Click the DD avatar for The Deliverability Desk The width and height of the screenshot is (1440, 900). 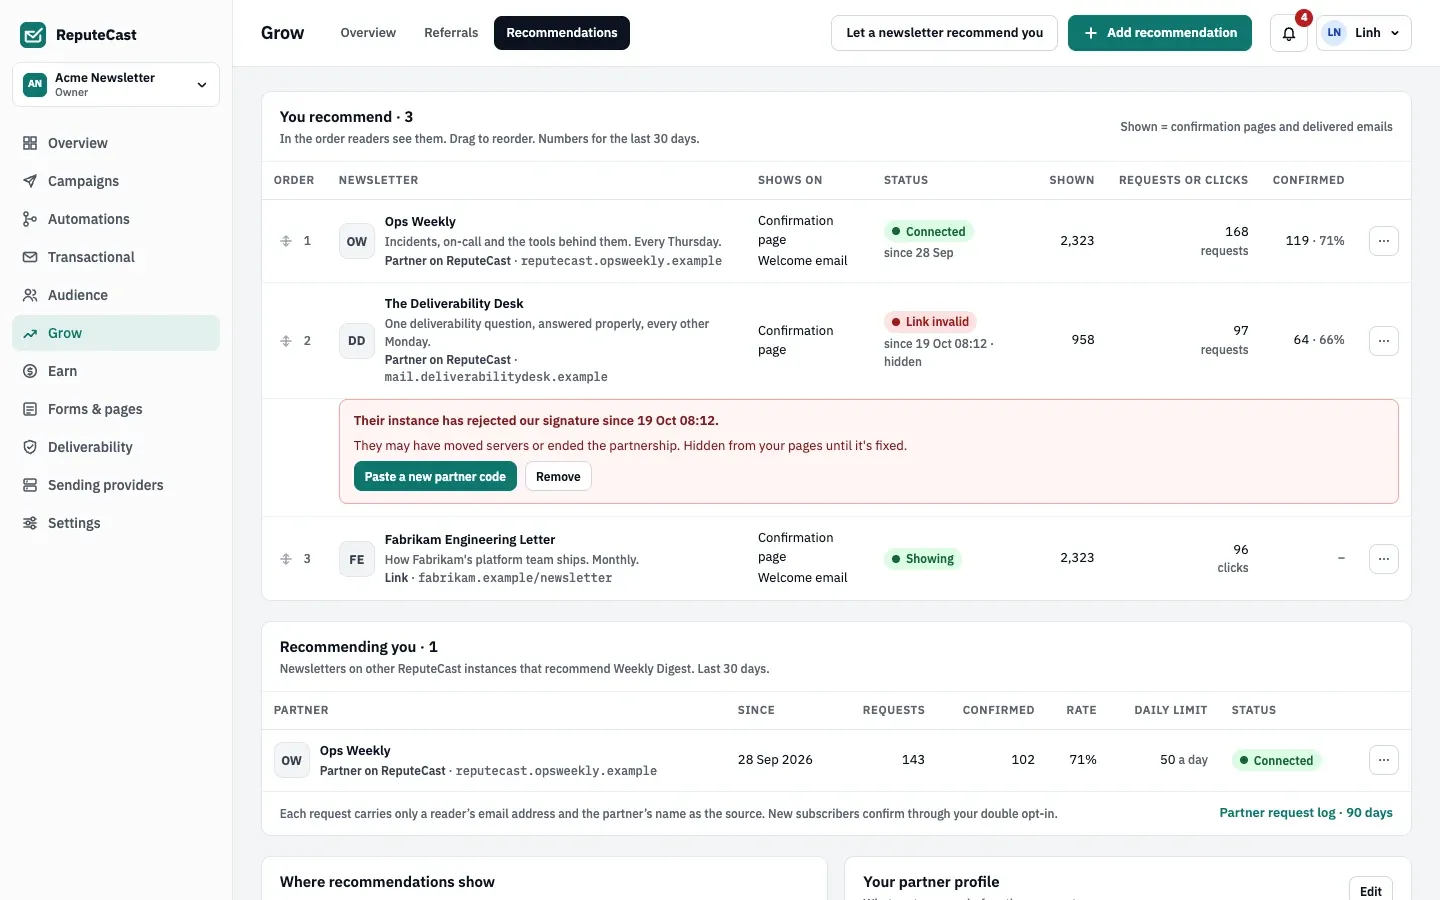(357, 341)
